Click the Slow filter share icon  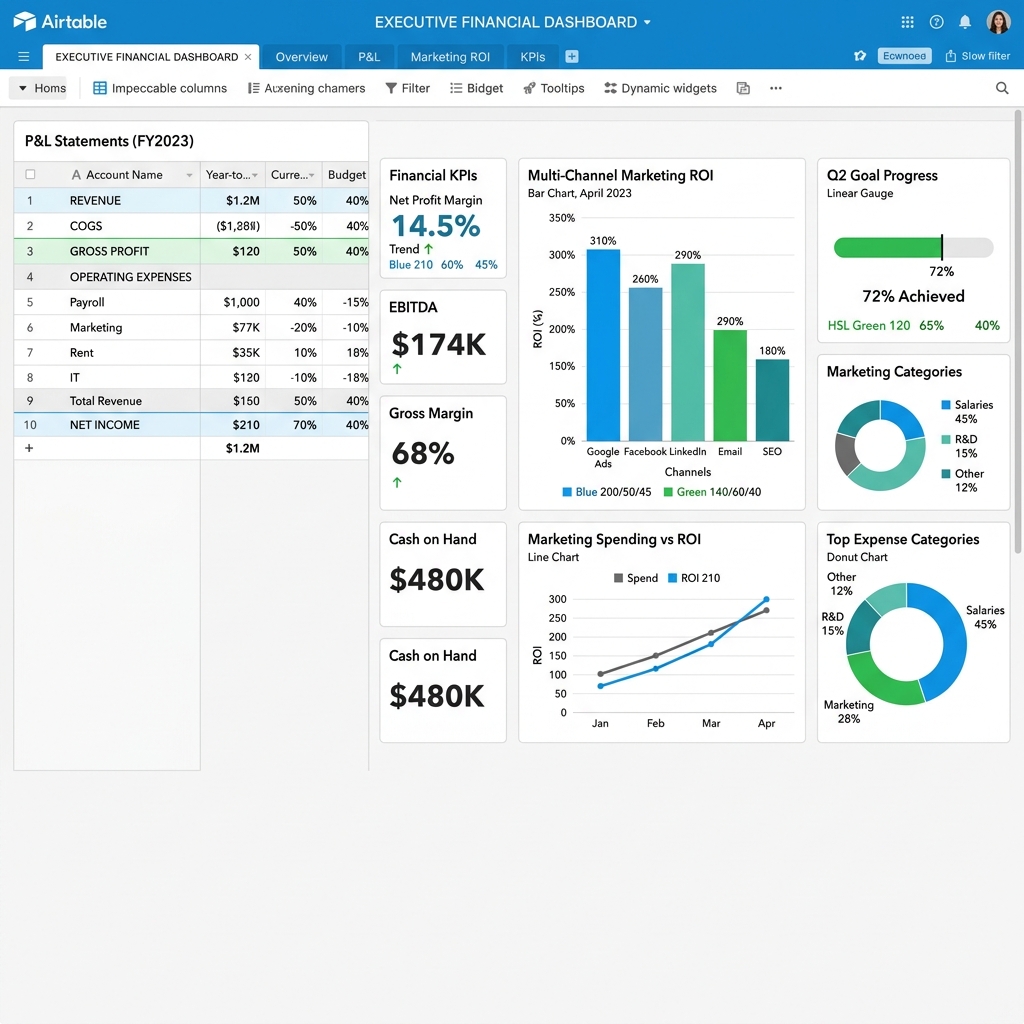point(951,56)
